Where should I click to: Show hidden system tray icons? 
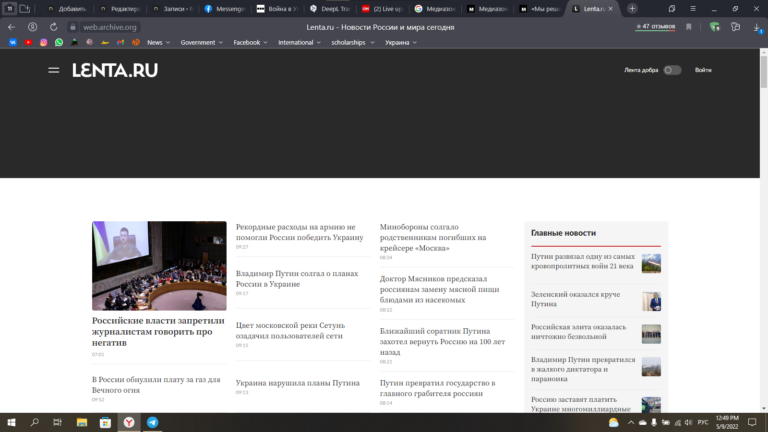coord(631,422)
